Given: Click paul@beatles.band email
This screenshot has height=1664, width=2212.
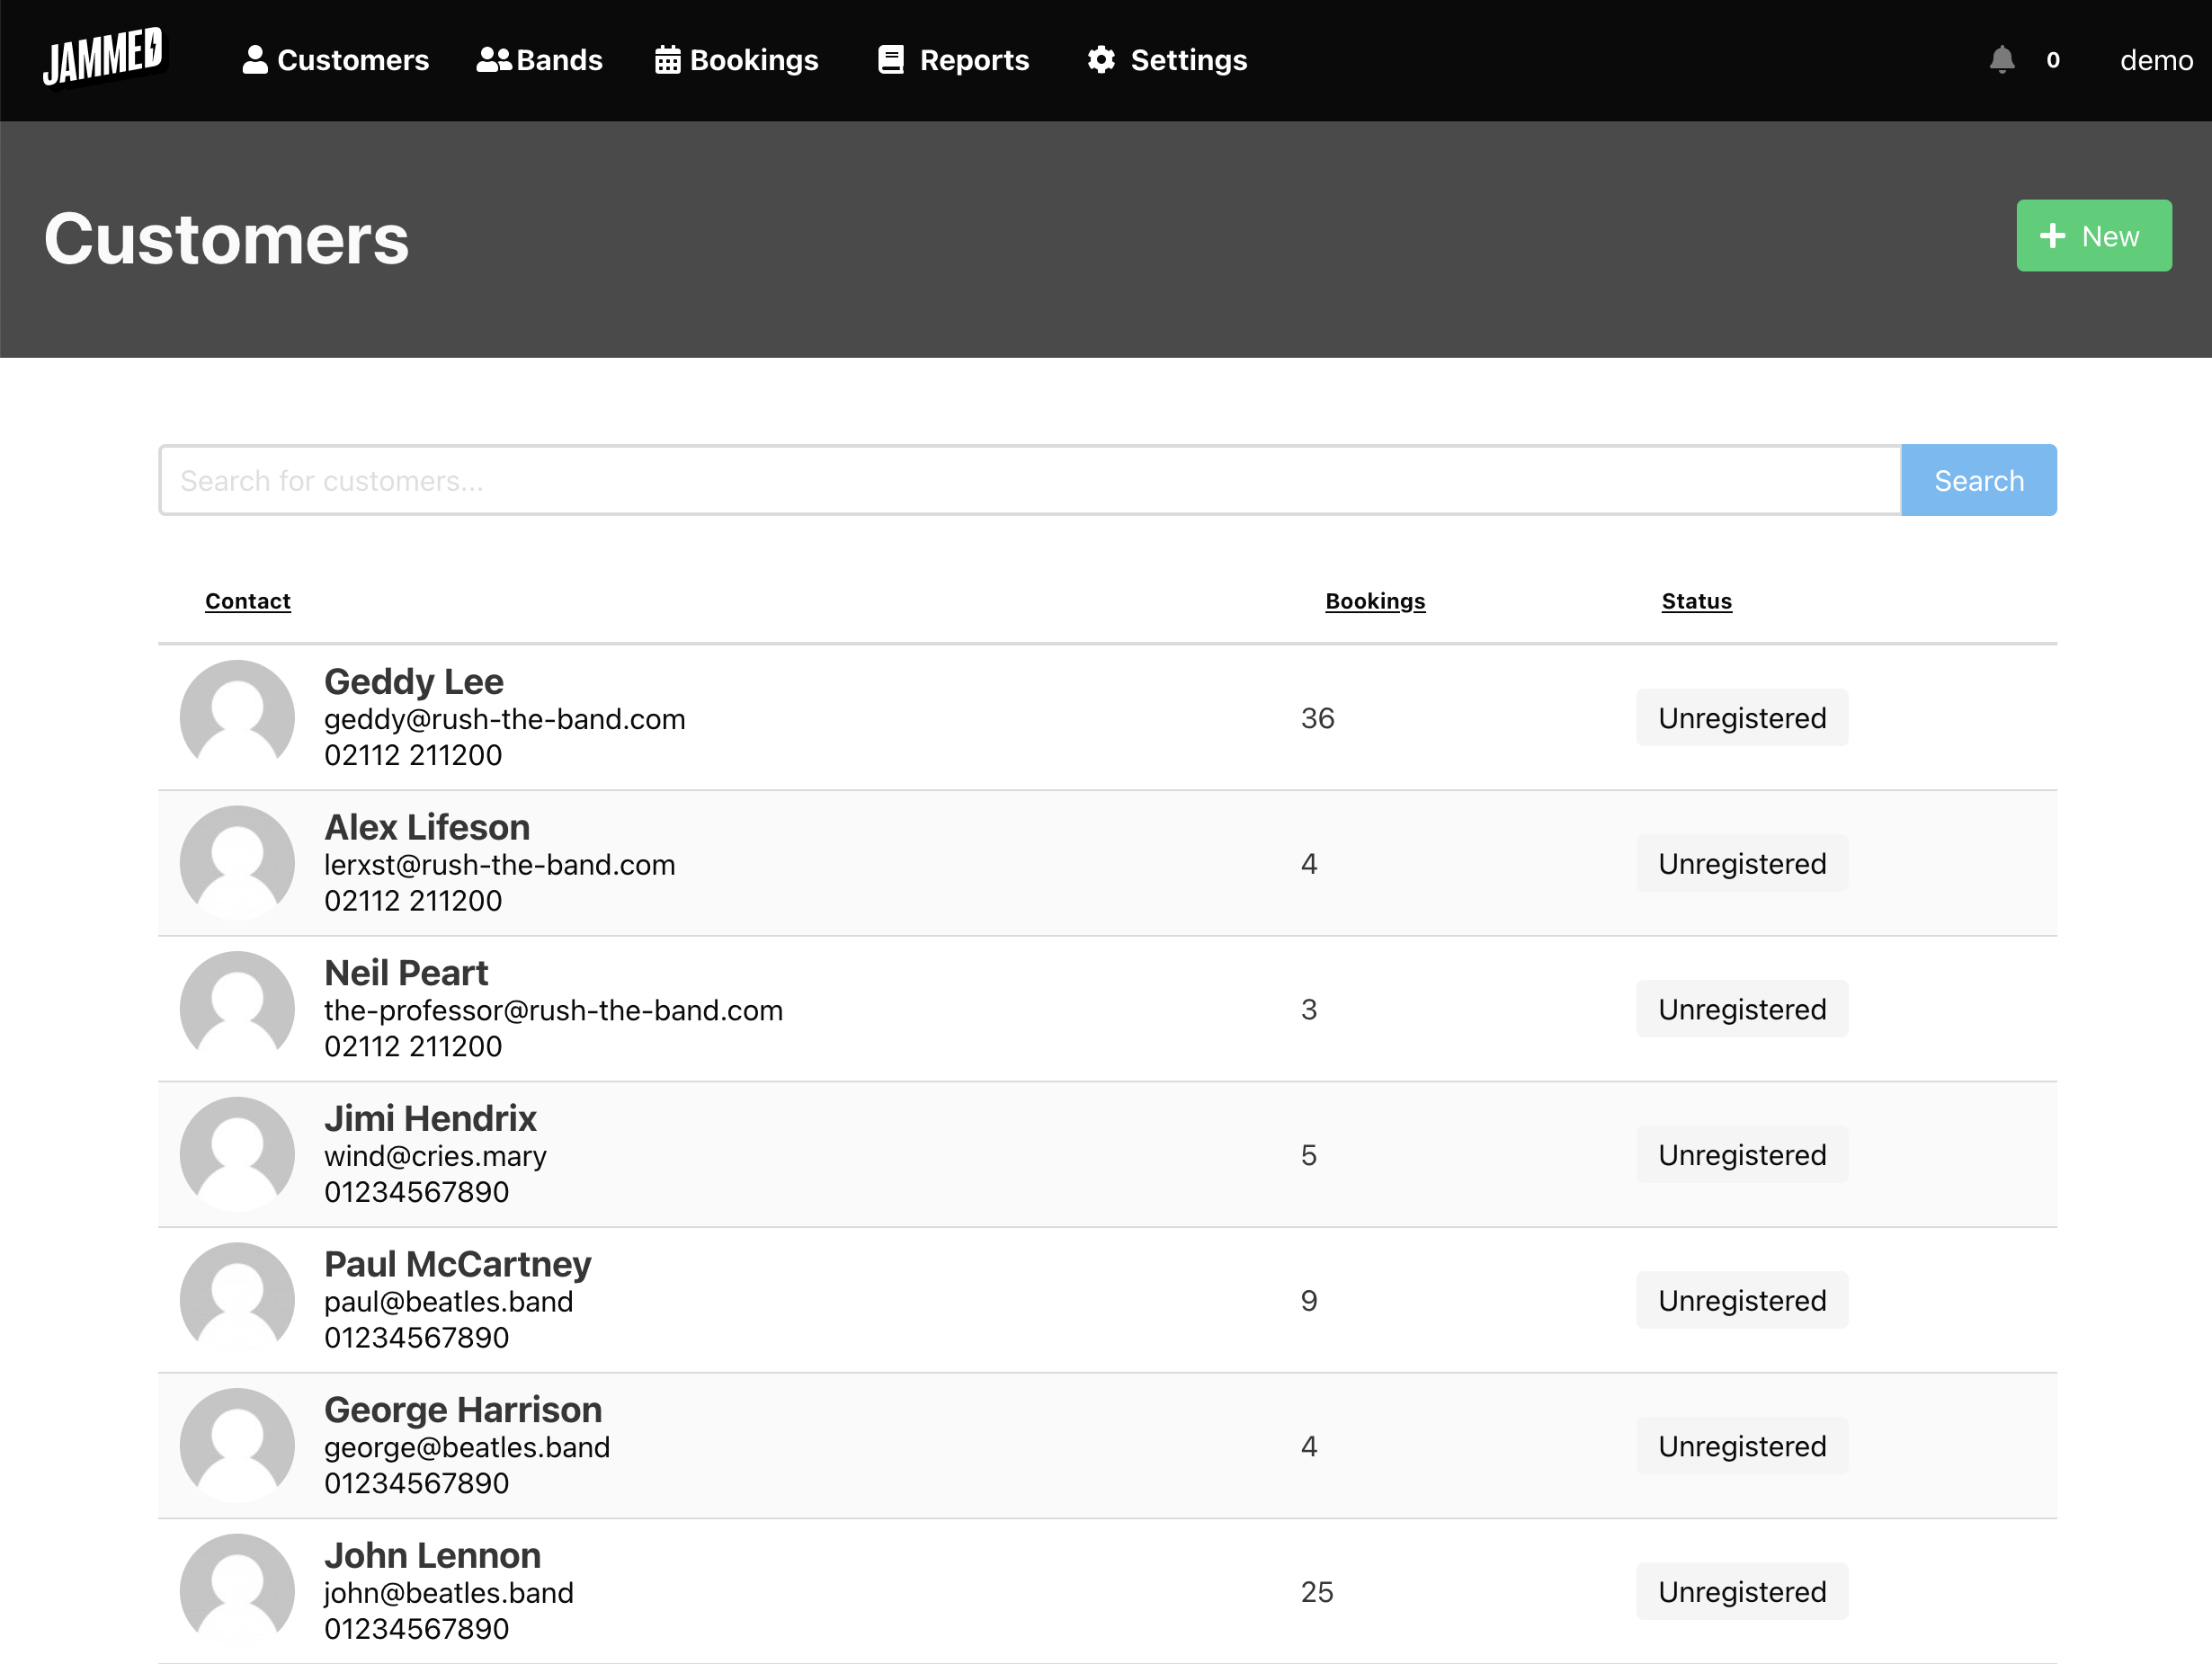Looking at the screenshot, I should click(x=449, y=1302).
